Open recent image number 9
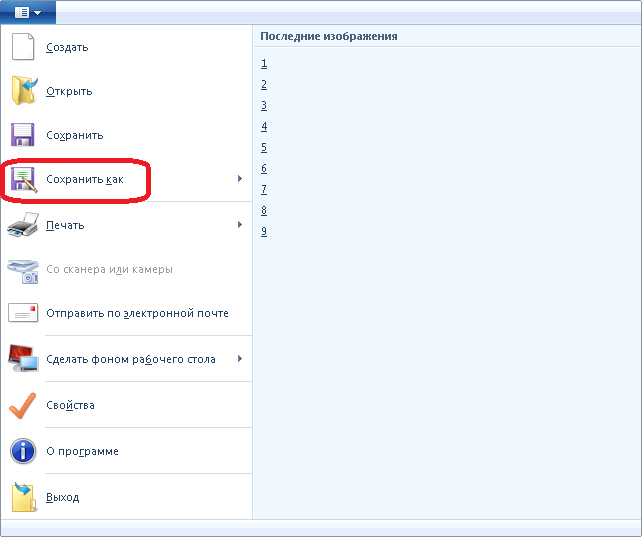Image resolution: width=642 pixels, height=537 pixels. click(x=264, y=231)
